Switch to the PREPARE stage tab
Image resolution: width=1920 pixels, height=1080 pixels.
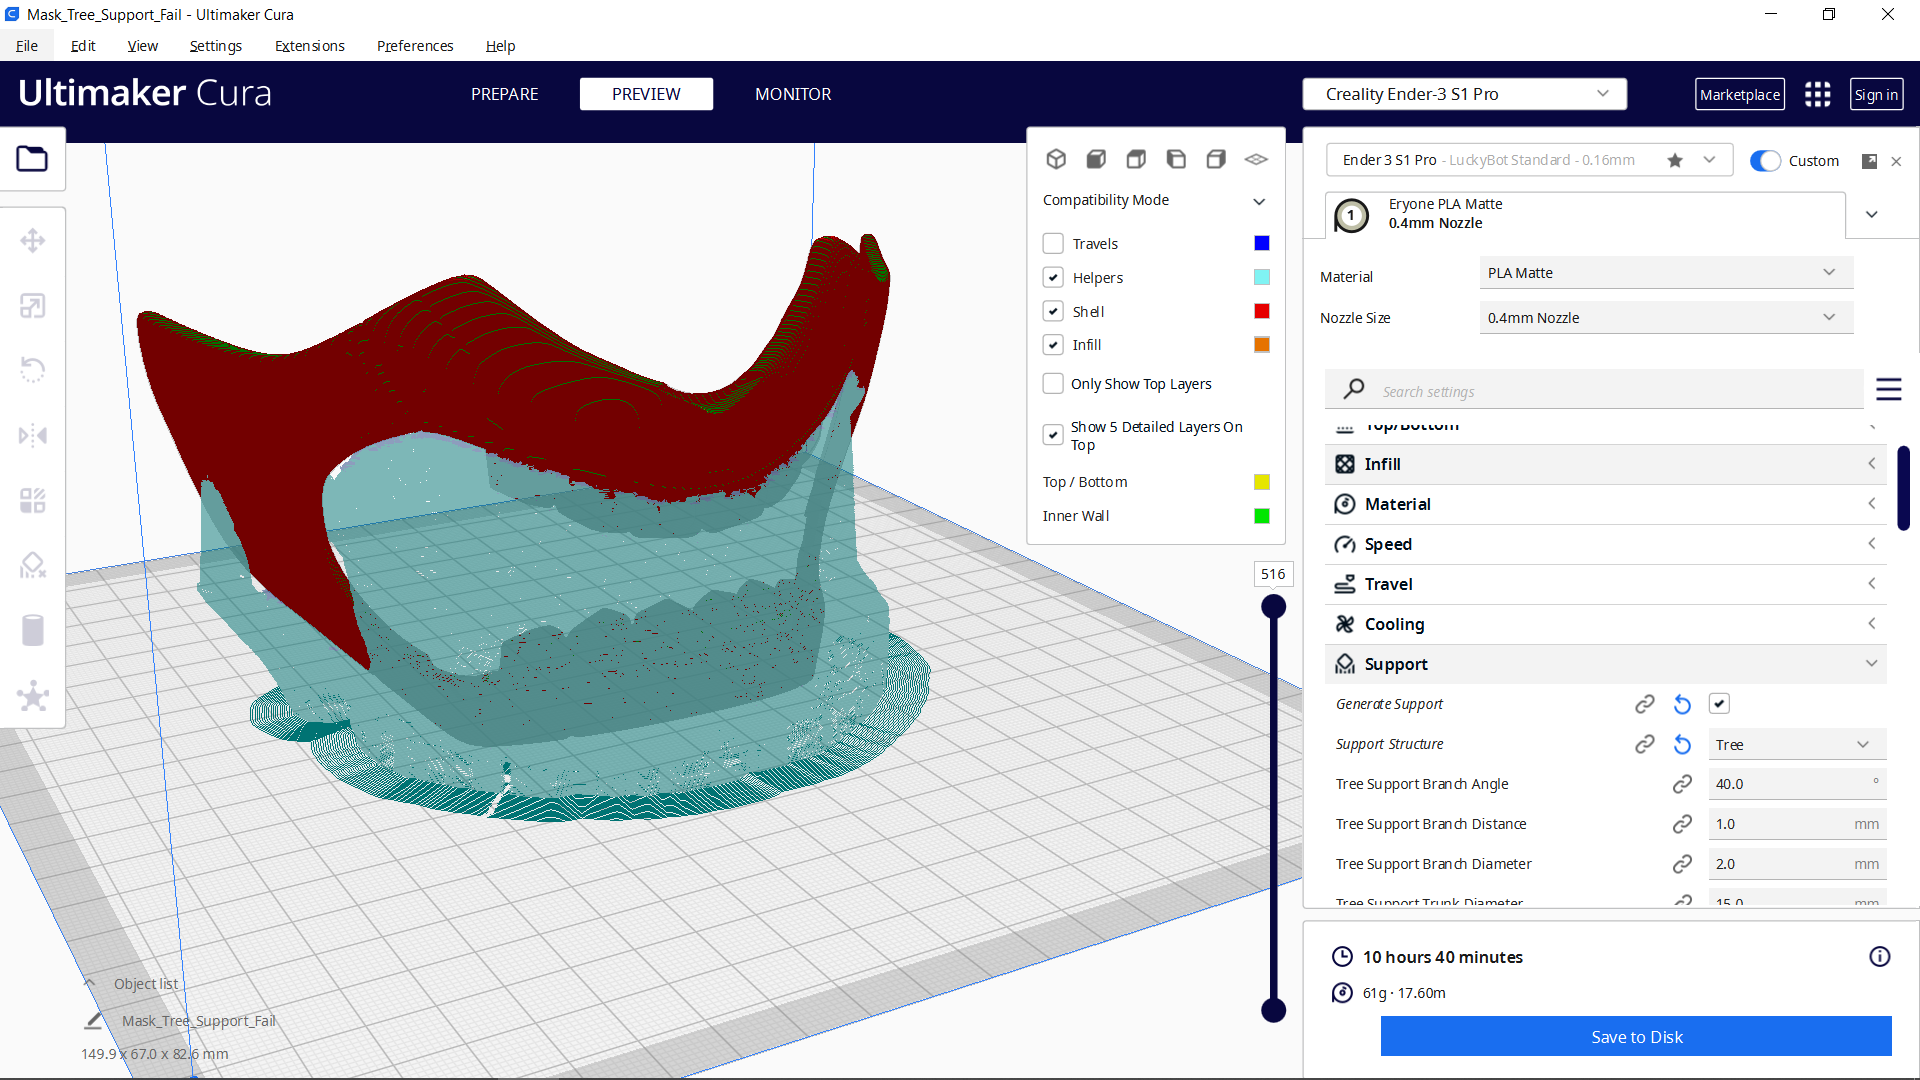tap(504, 94)
